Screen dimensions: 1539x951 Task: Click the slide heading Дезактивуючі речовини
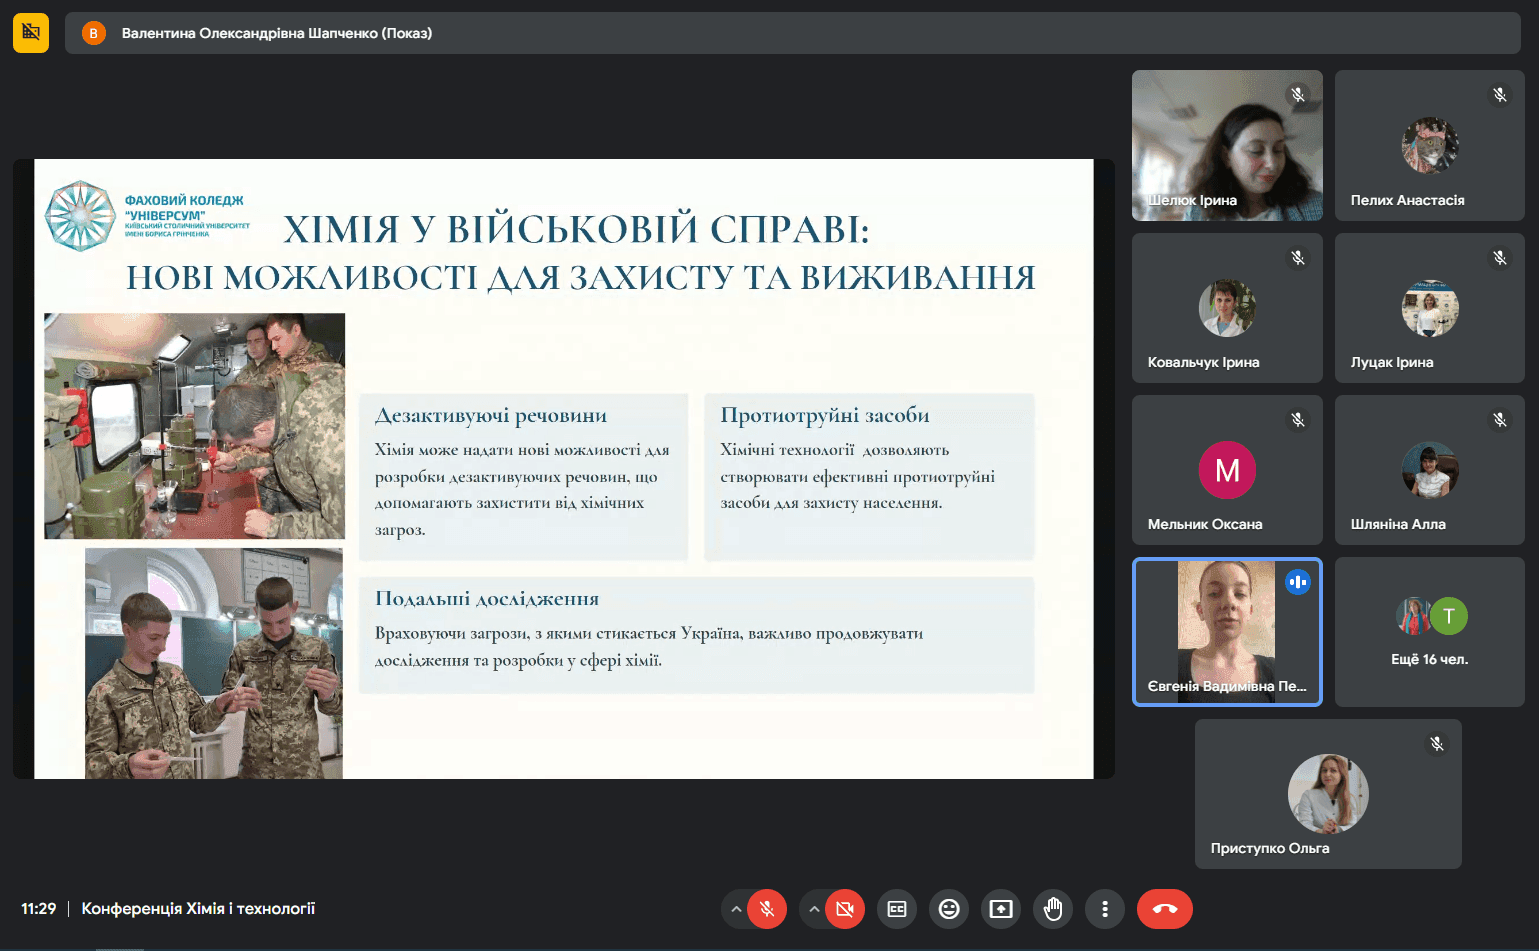coord(491,415)
